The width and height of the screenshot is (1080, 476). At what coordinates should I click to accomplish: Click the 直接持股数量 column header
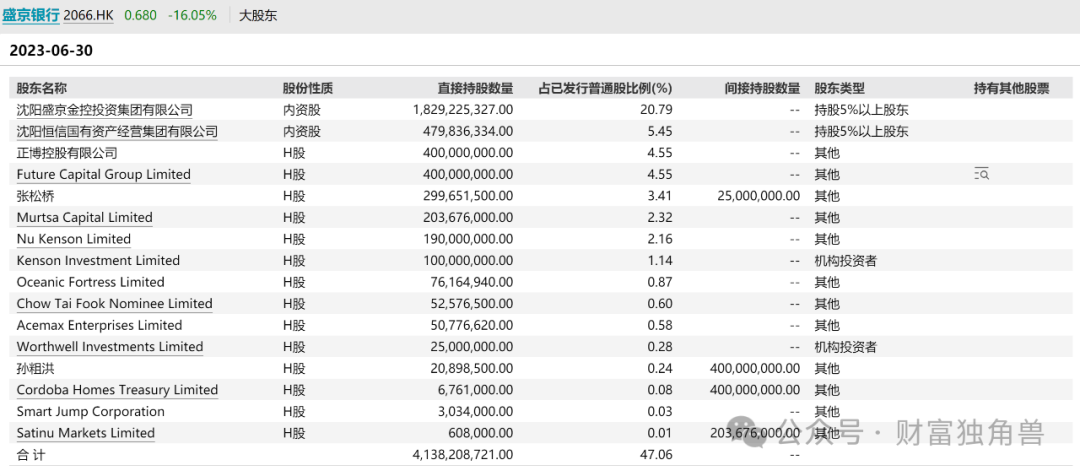[x=476, y=88]
